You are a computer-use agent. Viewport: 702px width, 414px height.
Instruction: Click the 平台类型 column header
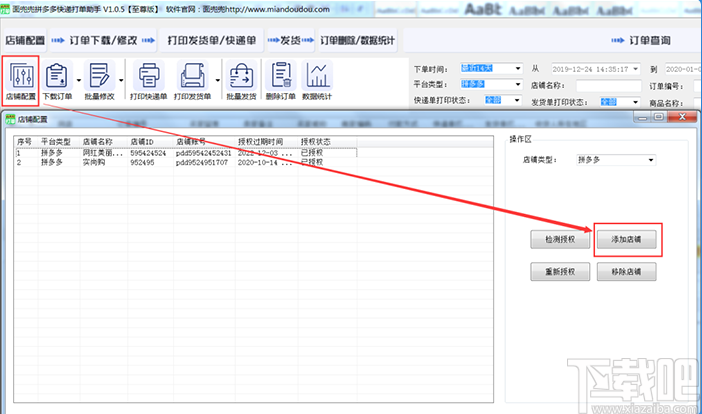59,142
